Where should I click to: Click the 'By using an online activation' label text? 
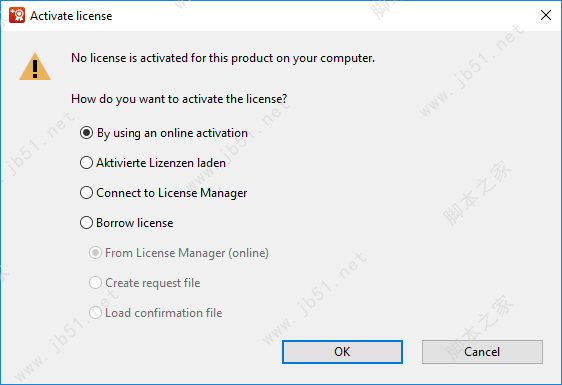172,133
